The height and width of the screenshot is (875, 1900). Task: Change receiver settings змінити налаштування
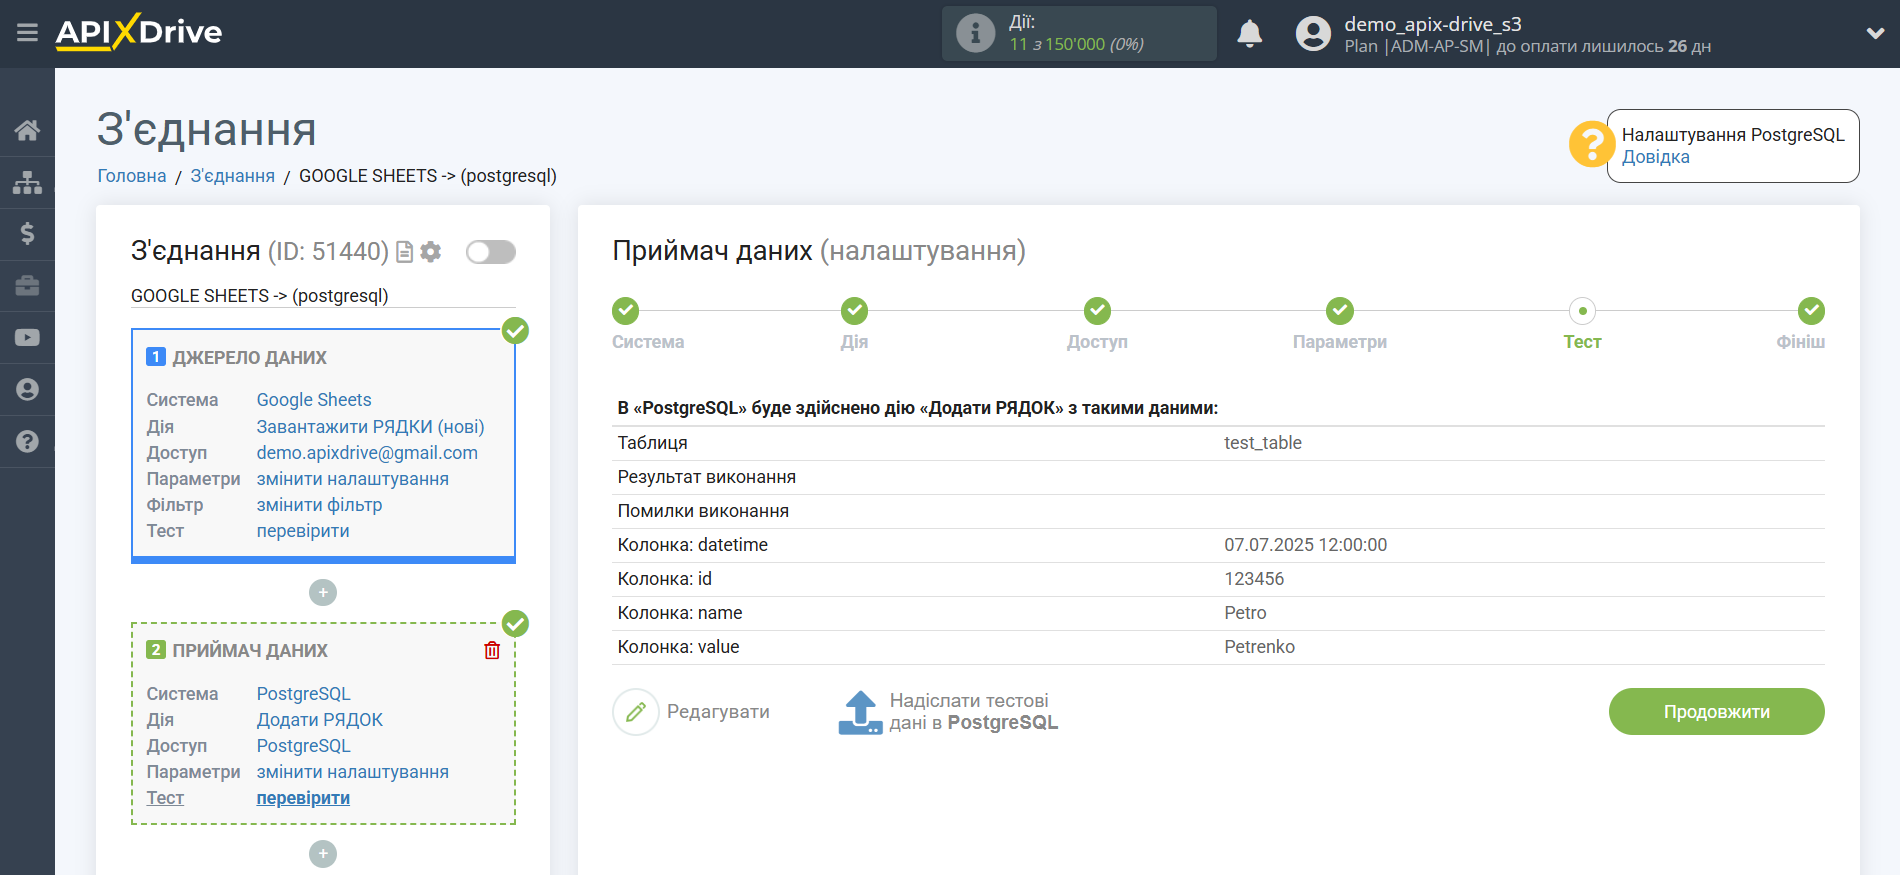[x=353, y=772]
